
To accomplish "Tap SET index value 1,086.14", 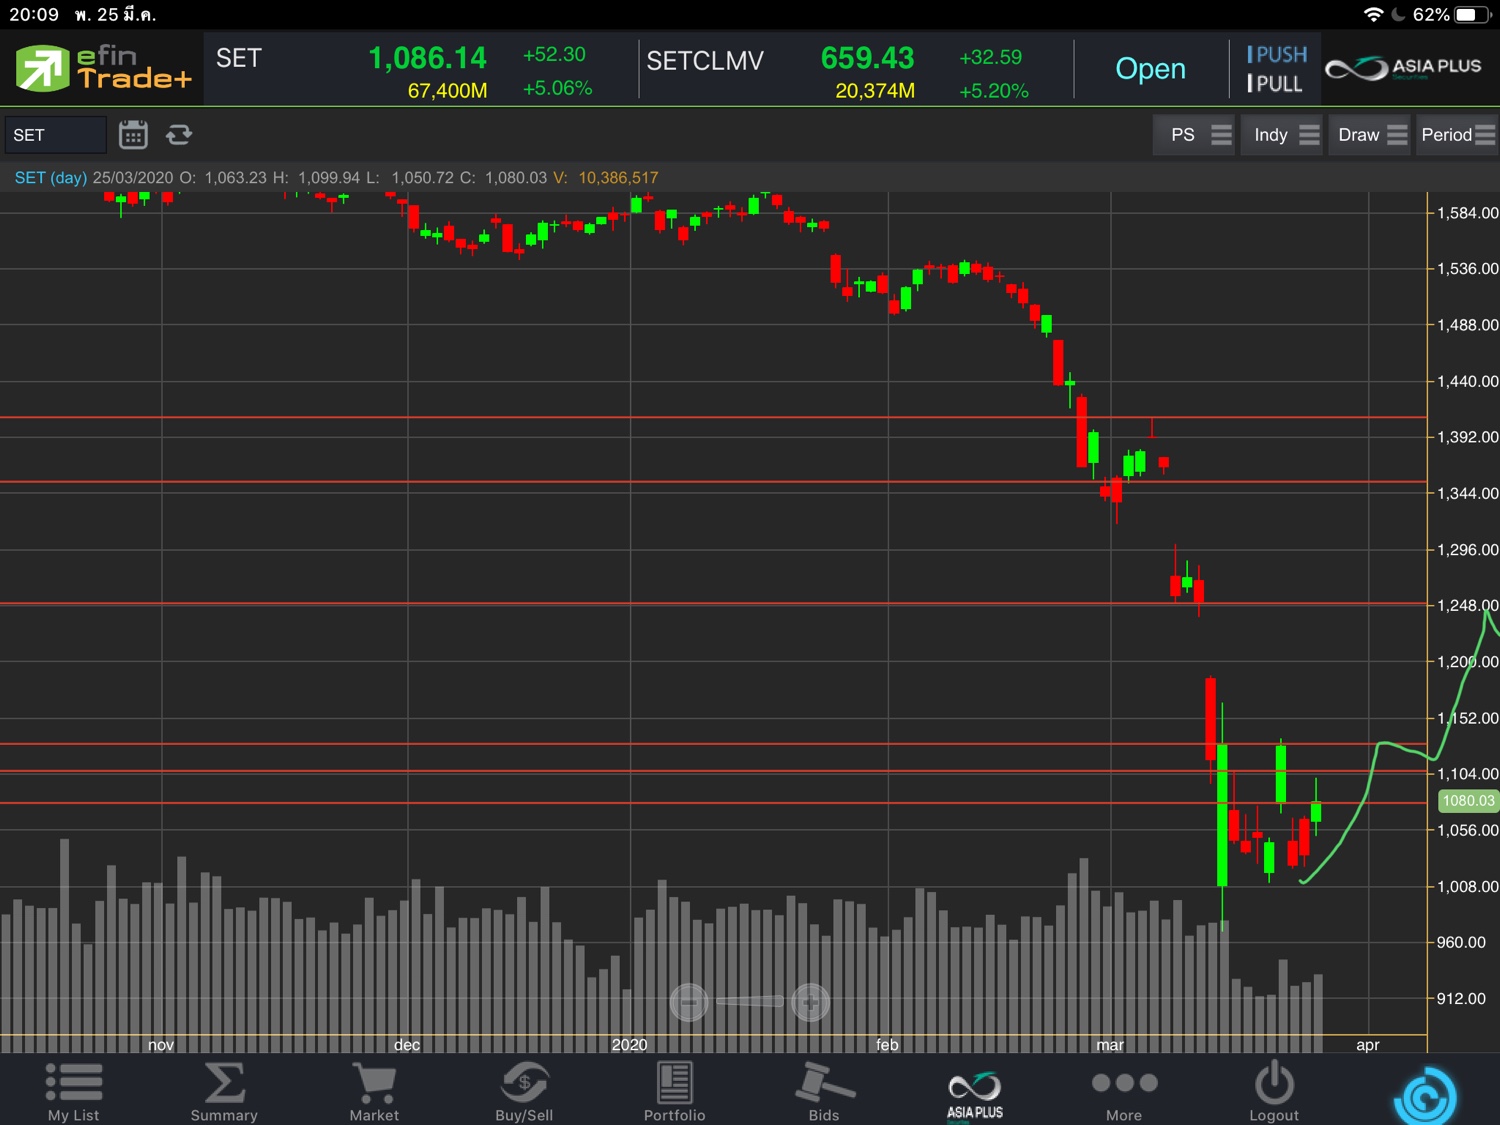I will tap(427, 58).
